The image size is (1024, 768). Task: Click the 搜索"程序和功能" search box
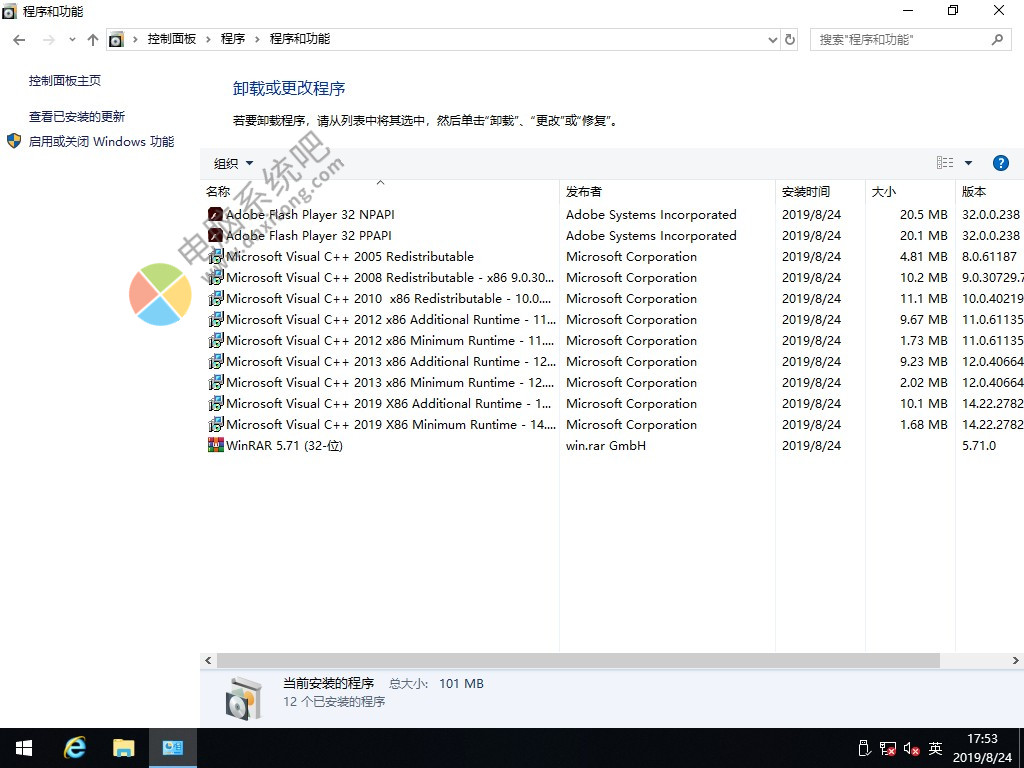click(x=900, y=40)
